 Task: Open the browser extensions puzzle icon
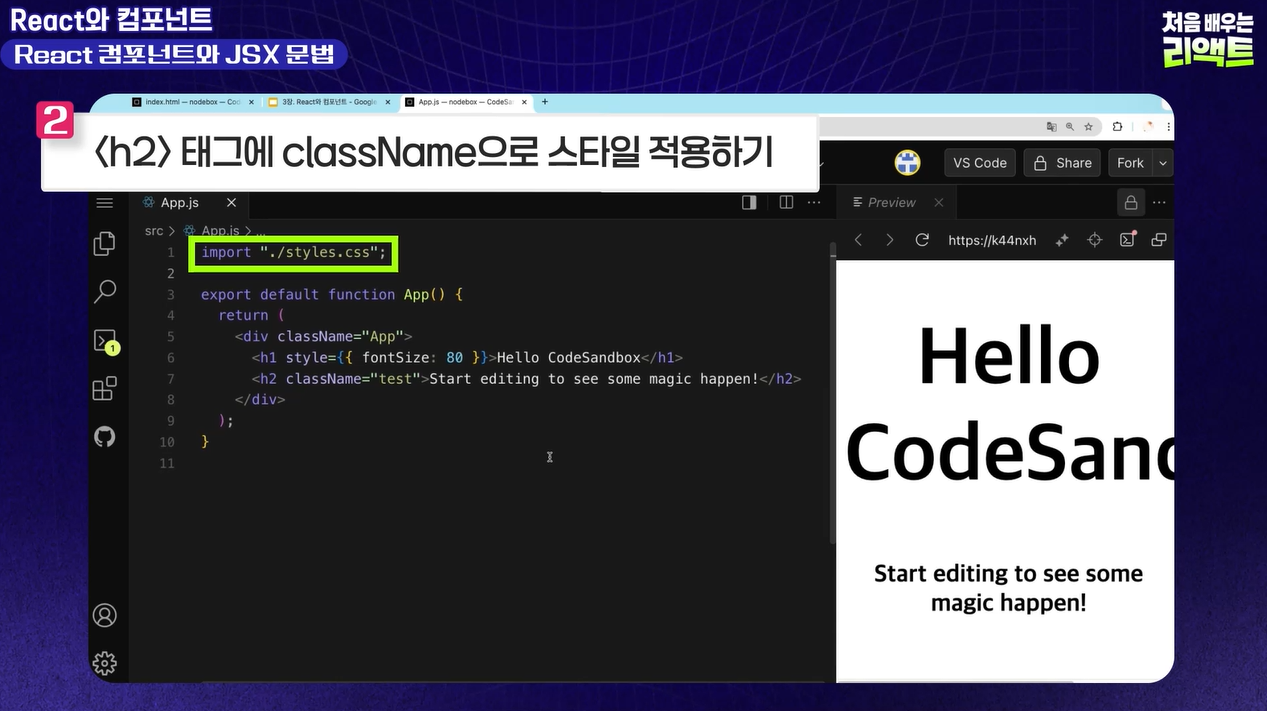coord(1118,127)
